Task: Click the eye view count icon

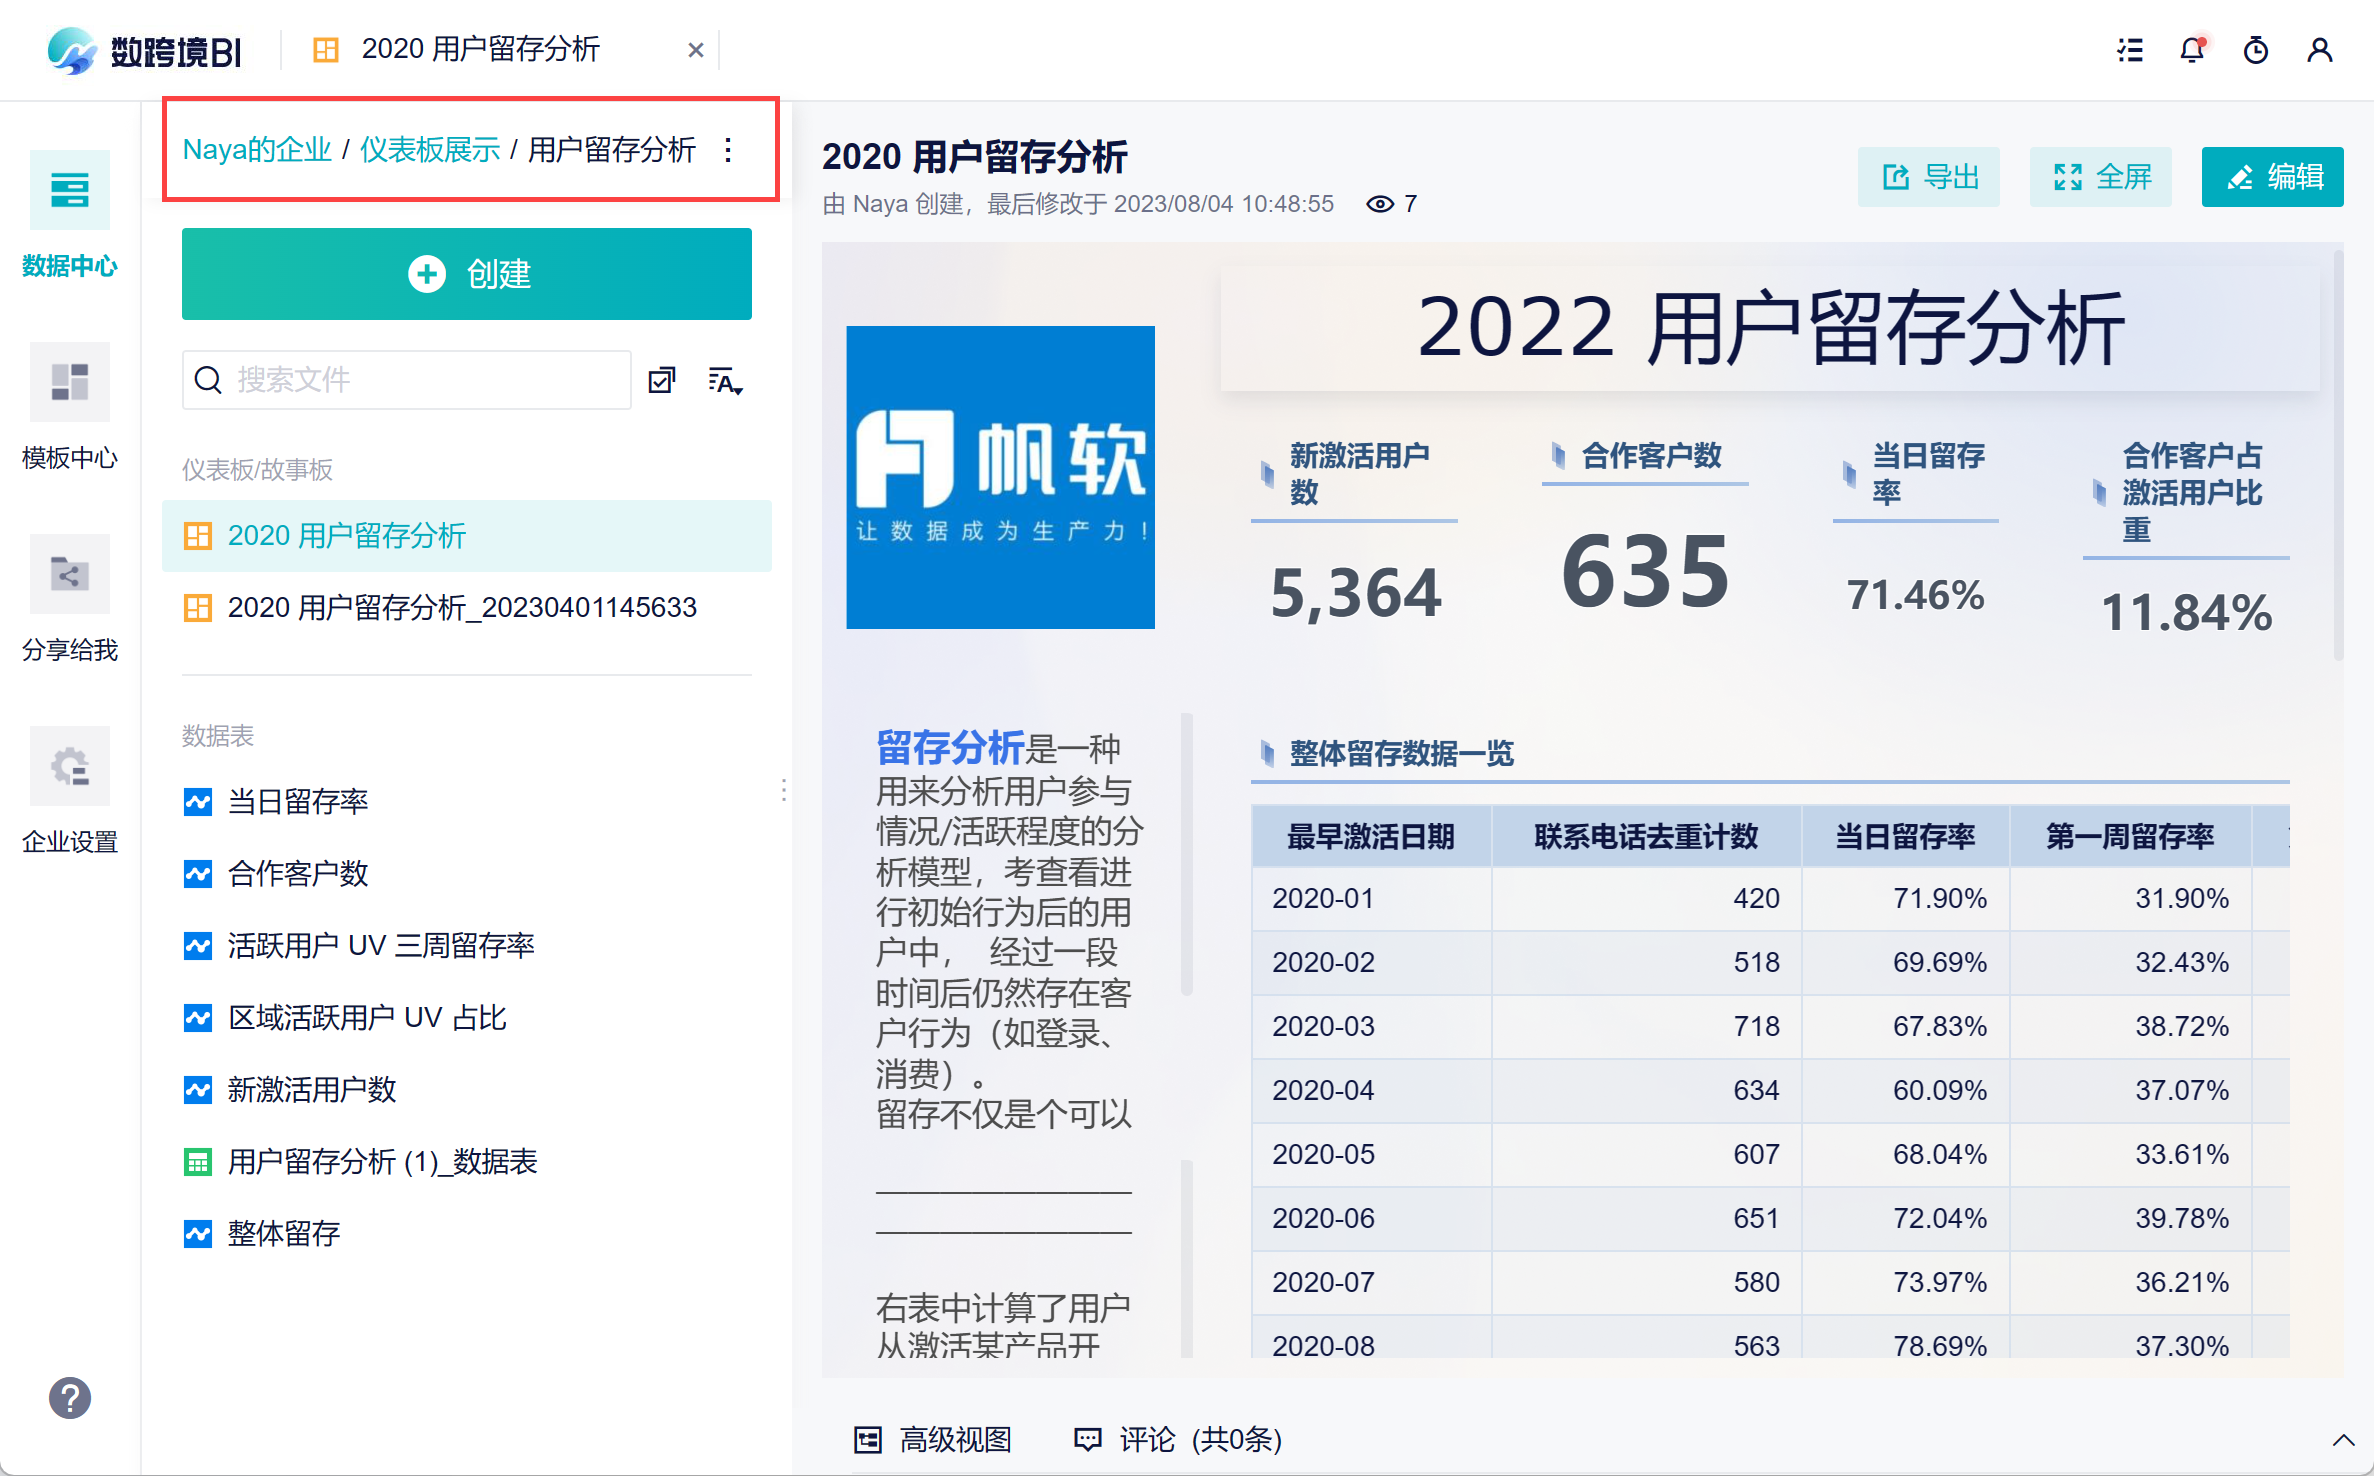Action: click(x=1379, y=204)
